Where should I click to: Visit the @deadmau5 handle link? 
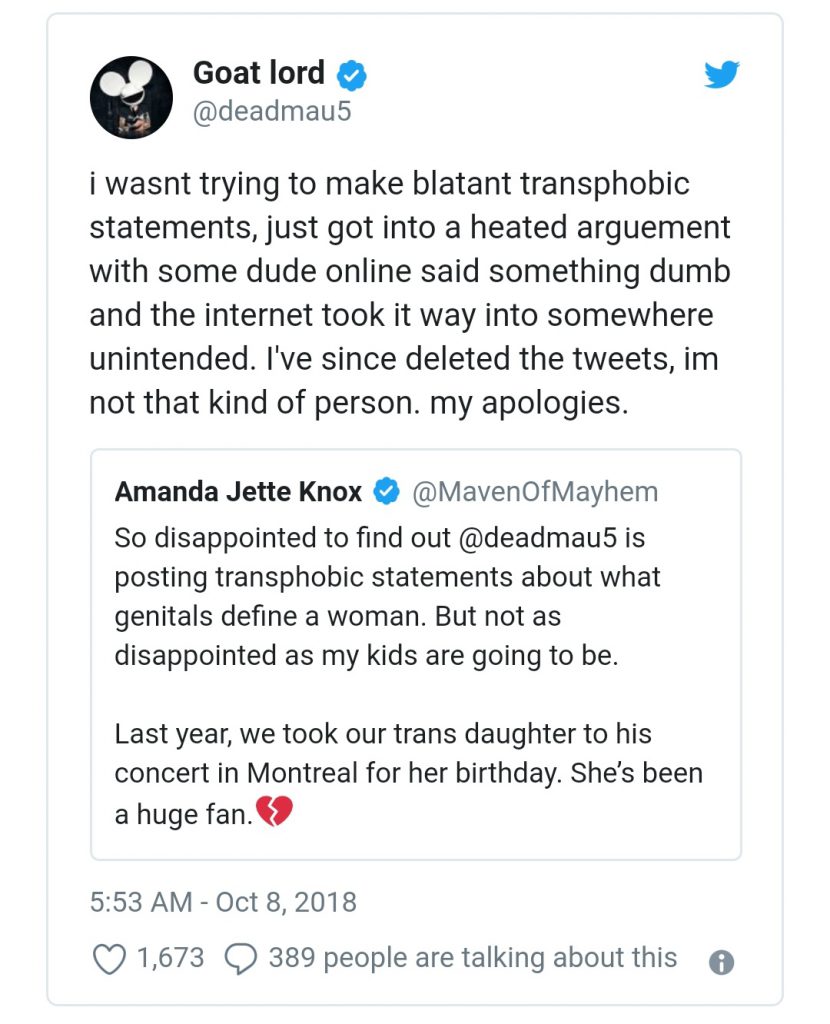pos(272,111)
